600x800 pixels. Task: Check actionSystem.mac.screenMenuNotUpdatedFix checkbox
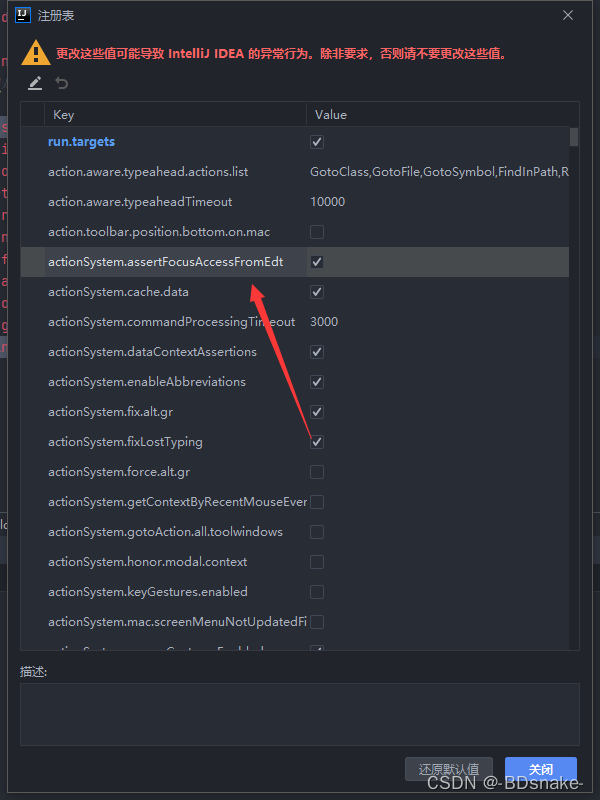317,622
